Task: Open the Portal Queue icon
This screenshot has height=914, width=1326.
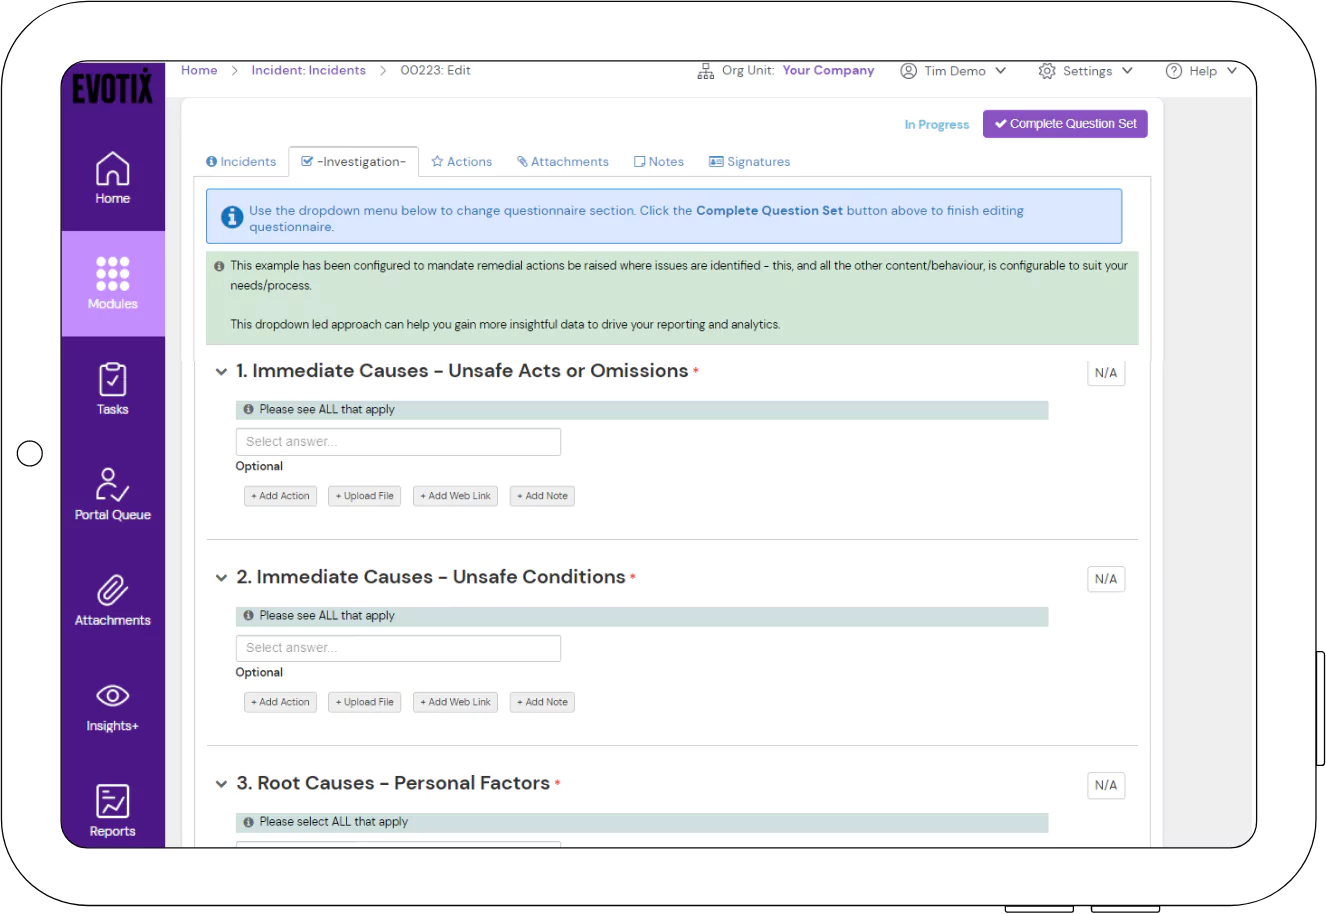Action: click(113, 484)
